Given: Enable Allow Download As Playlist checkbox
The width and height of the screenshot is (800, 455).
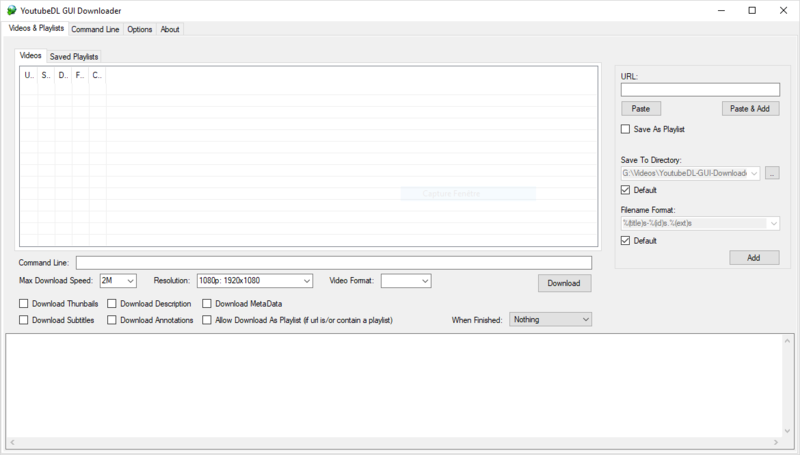Looking at the screenshot, I should pyautogui.click(x=207, y=320).
